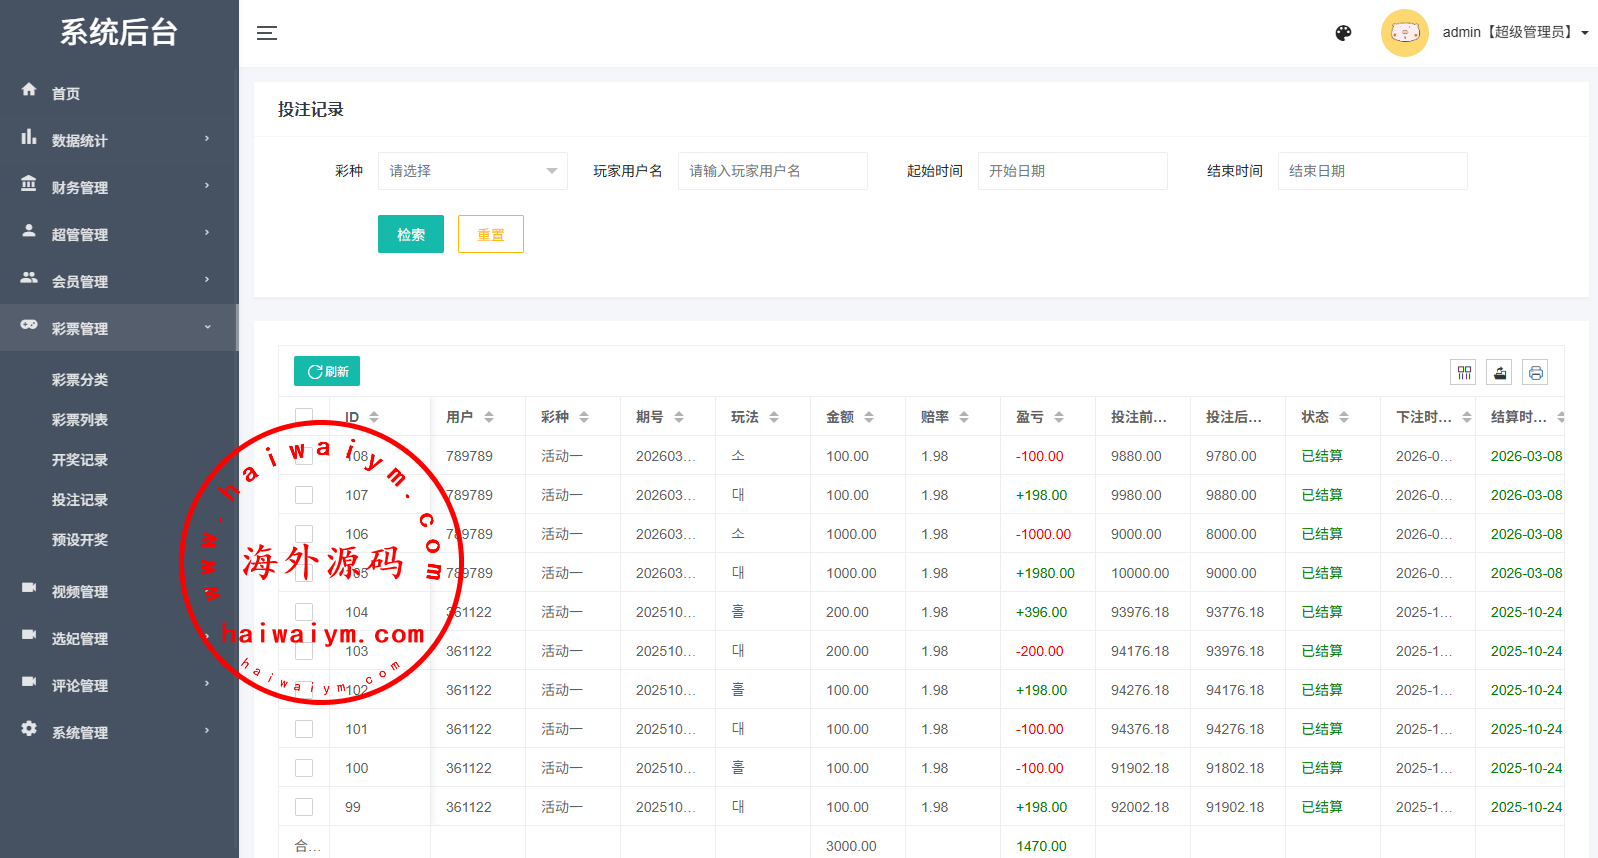1598x858 pixels.
Task: Open the 彩种 dropdown selector
Action: coord(472,171)
